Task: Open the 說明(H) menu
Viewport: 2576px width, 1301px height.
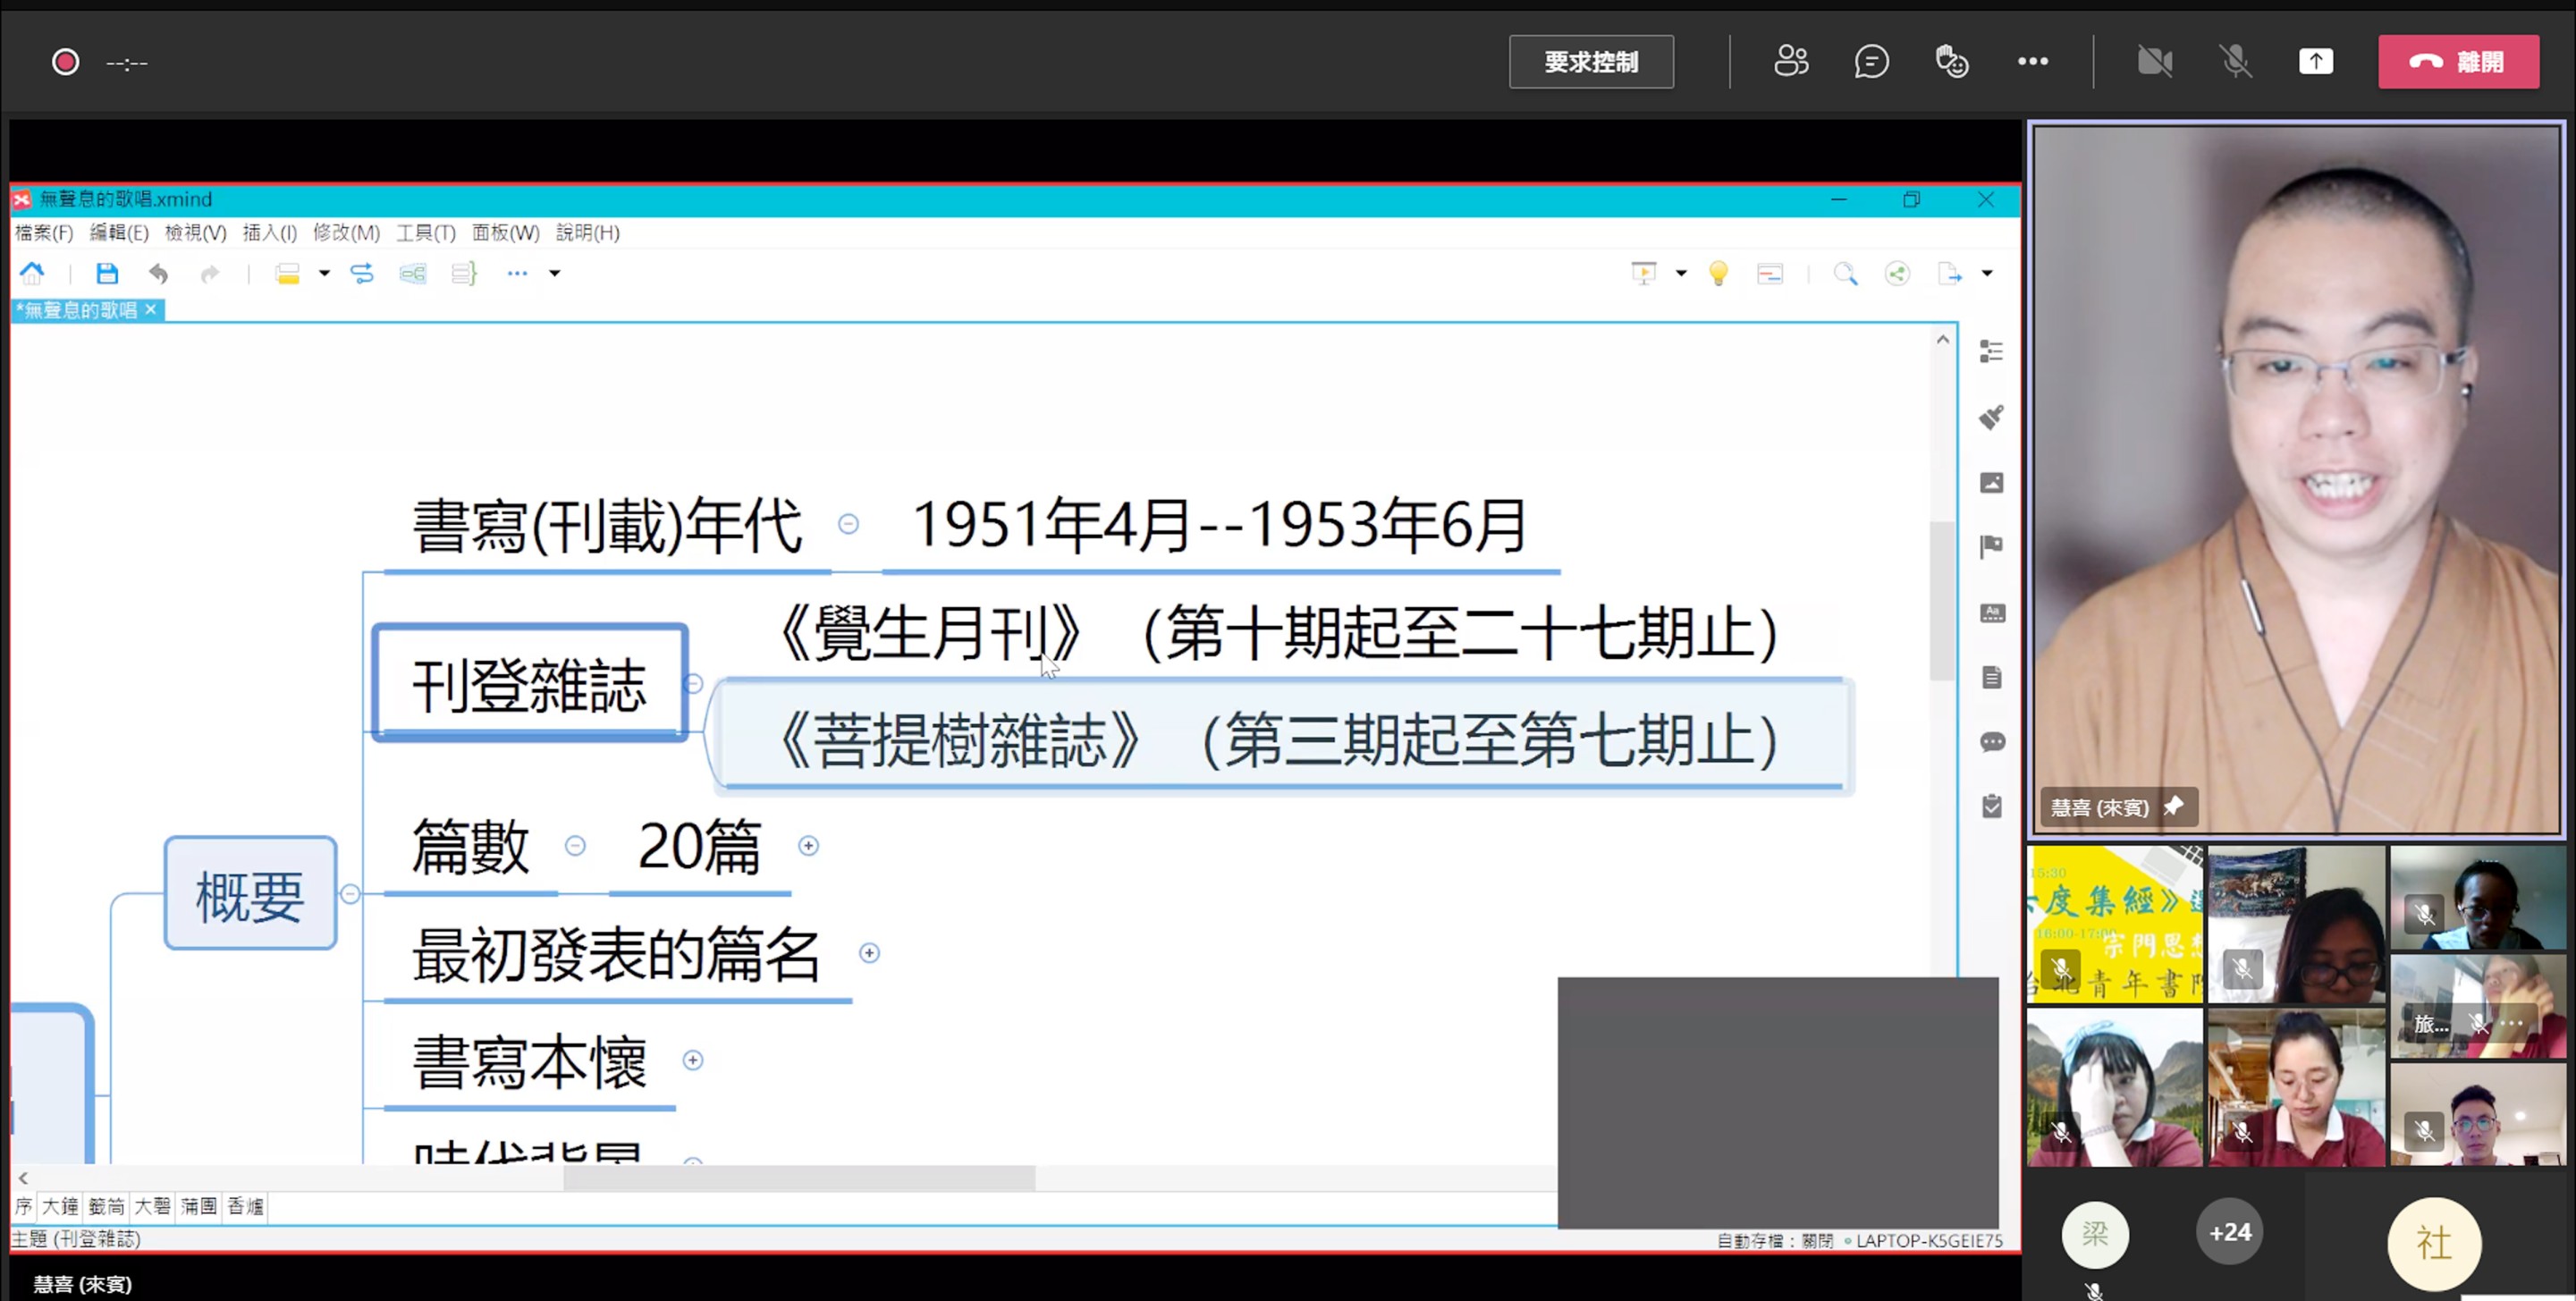Action: point(587,232)
